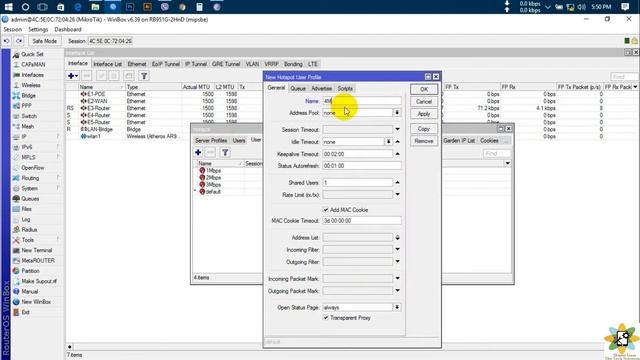Image resolution: width=640 pixels, height=360 pixels.
Task: Select 2Mbps profile in Hotspot list
Action: pyautogui.click(x=213, y=178)
